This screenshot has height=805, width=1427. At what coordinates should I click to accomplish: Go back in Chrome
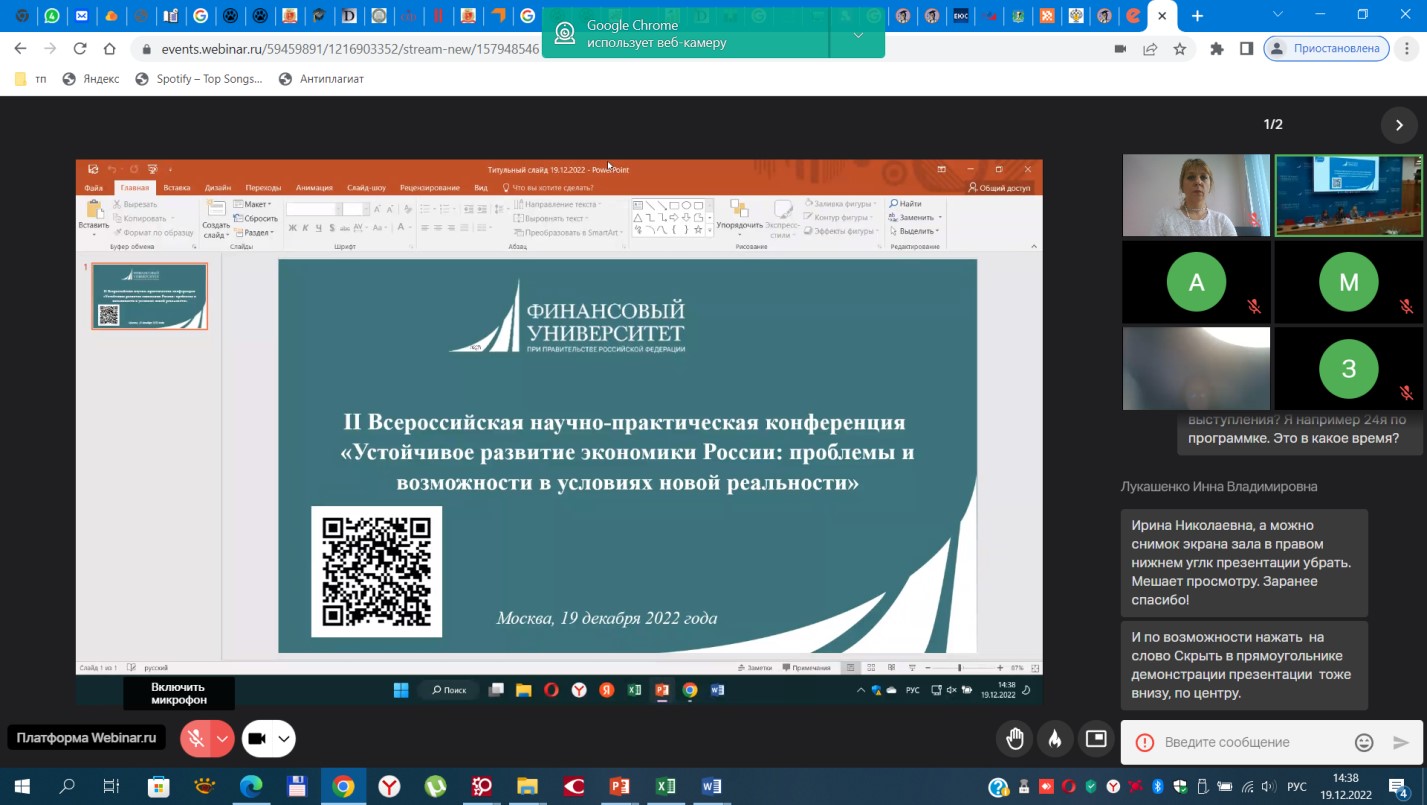pyautogui.click(x=21, y=48)
